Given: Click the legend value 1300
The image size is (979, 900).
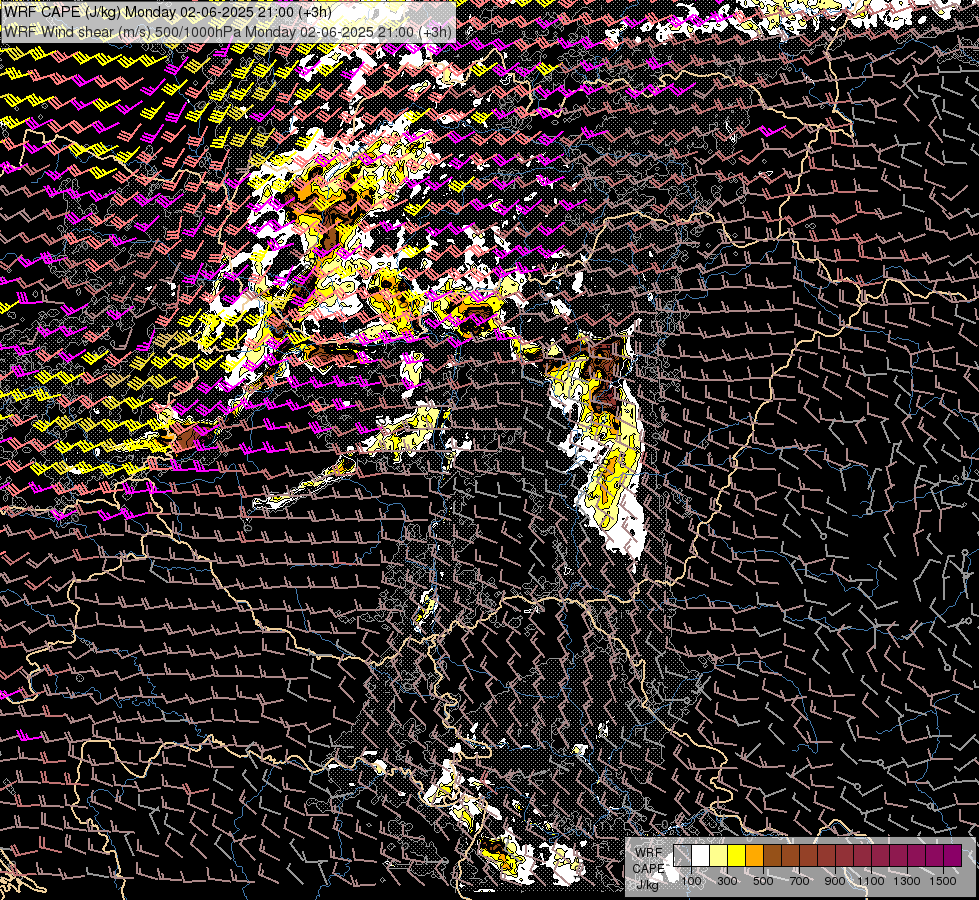Looking at the screenshot, I should click(907, 881).
